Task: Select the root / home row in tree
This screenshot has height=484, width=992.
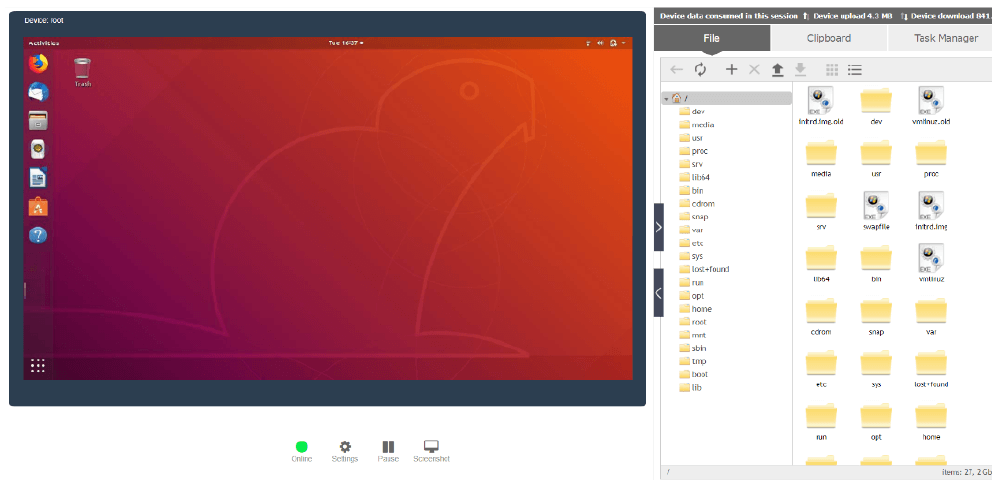Action: pyautogui.click(x=727, y=98)
